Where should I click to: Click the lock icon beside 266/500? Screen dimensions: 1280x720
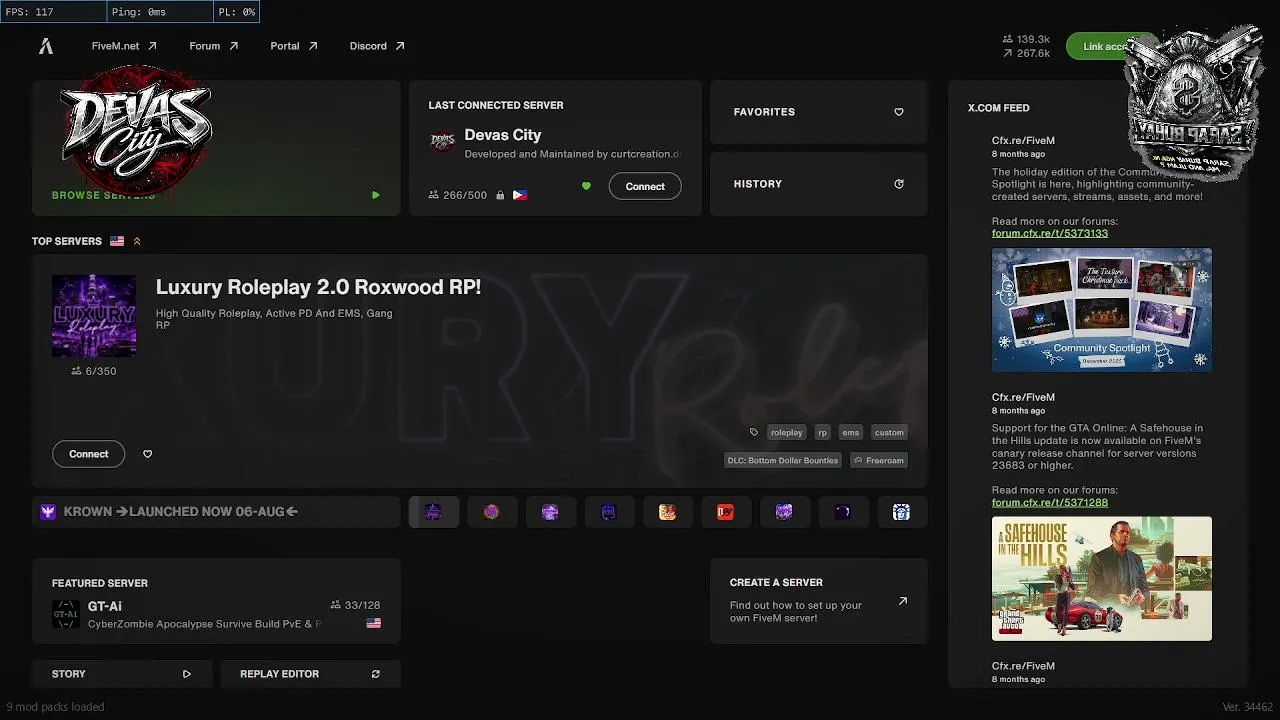[x=500, y=195]
